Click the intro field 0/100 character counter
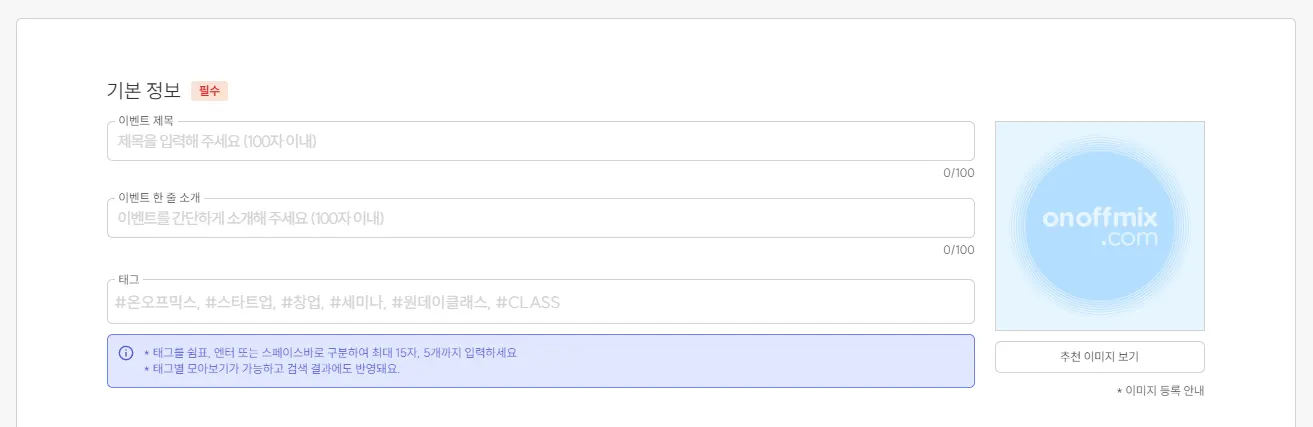 (x=958, y=250)
